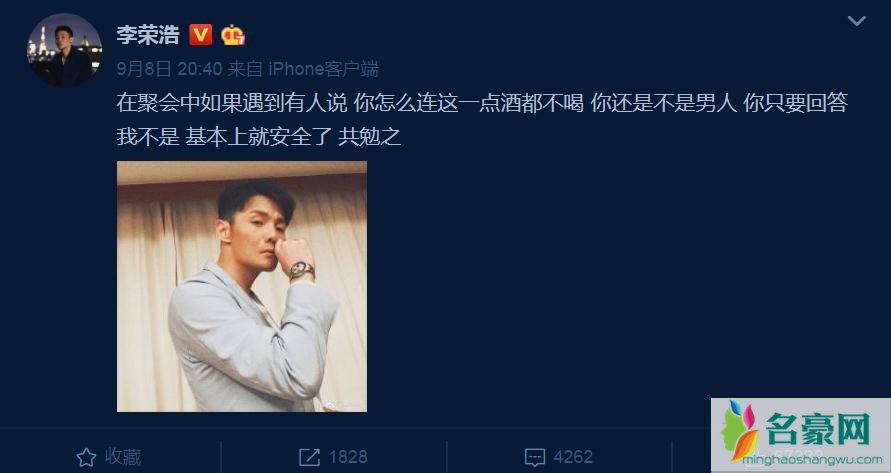Click the 名豪网 green text
This screenshot has height=473, width=891.
[x=818, y=429]
